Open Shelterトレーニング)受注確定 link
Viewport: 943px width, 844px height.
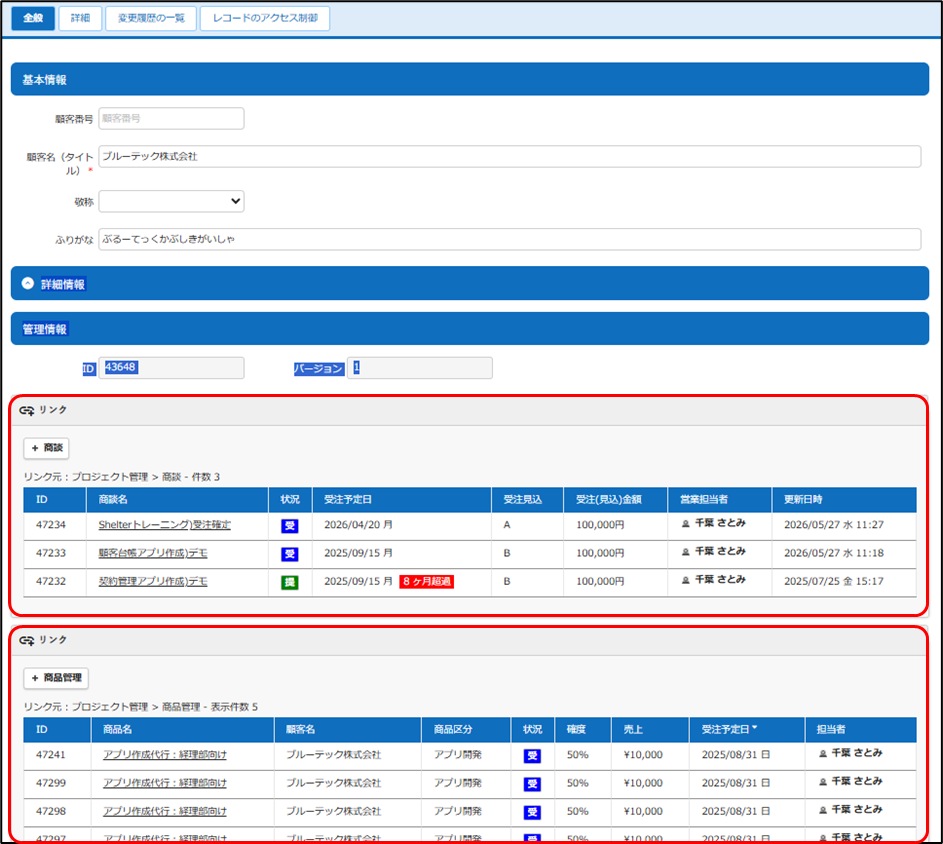(164, 525)
